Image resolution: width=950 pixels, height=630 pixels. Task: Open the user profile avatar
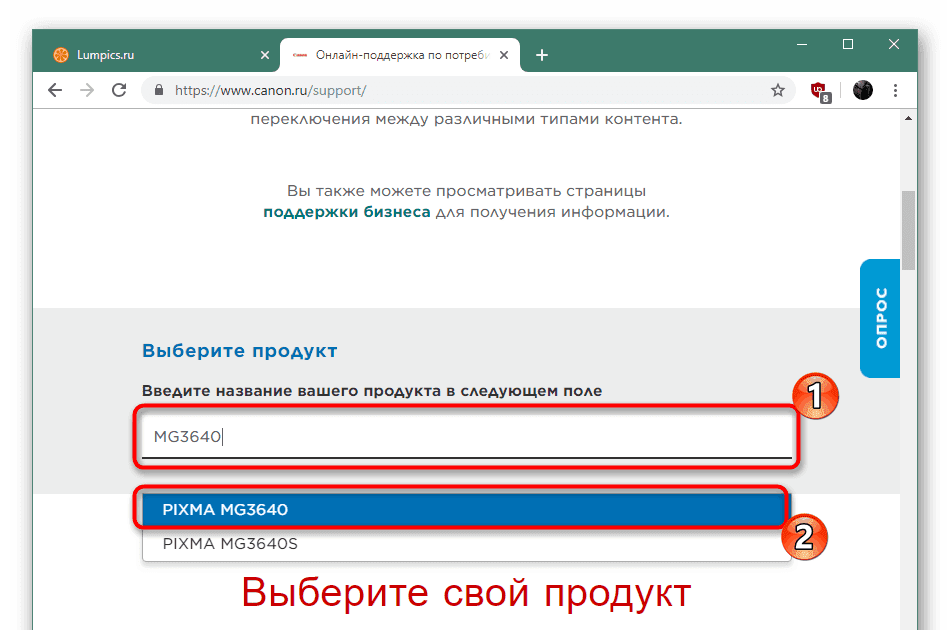point(863,90)
